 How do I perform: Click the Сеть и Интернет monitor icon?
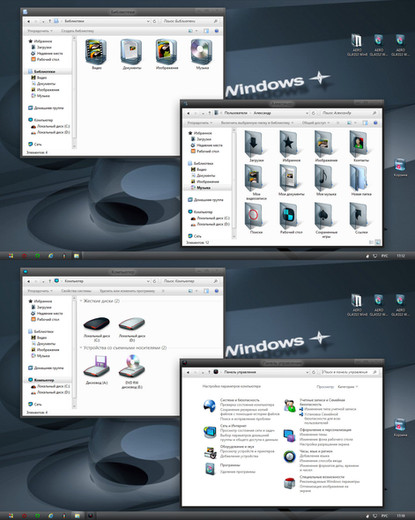pyautogui.click(x=210, y=432)
